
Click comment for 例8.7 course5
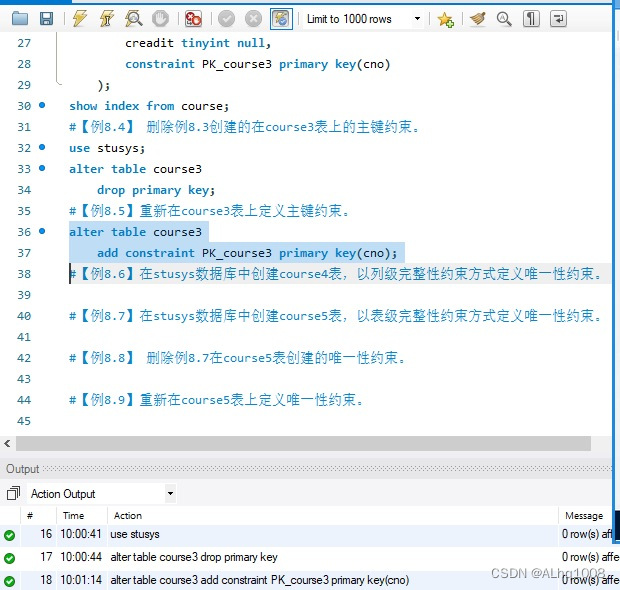point(335,316)
